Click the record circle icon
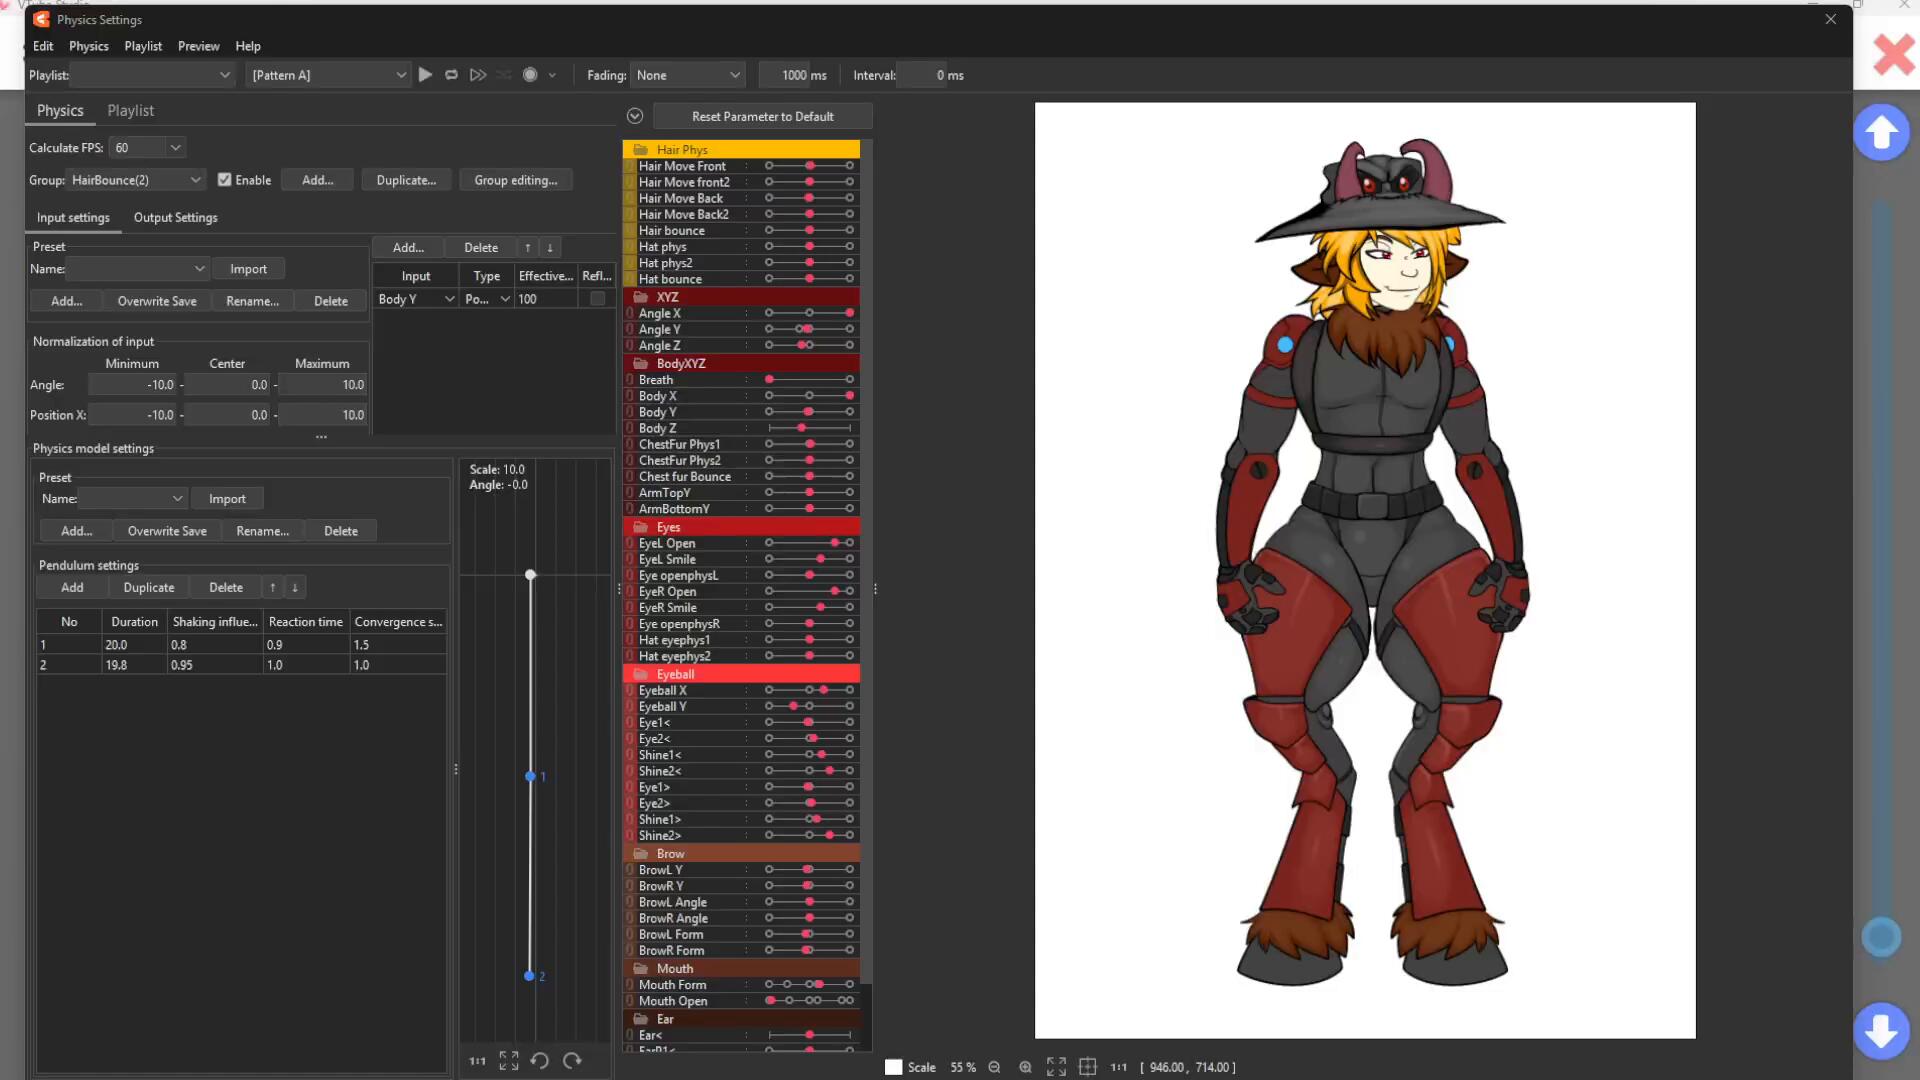1920x1080 pixels. 530,75
